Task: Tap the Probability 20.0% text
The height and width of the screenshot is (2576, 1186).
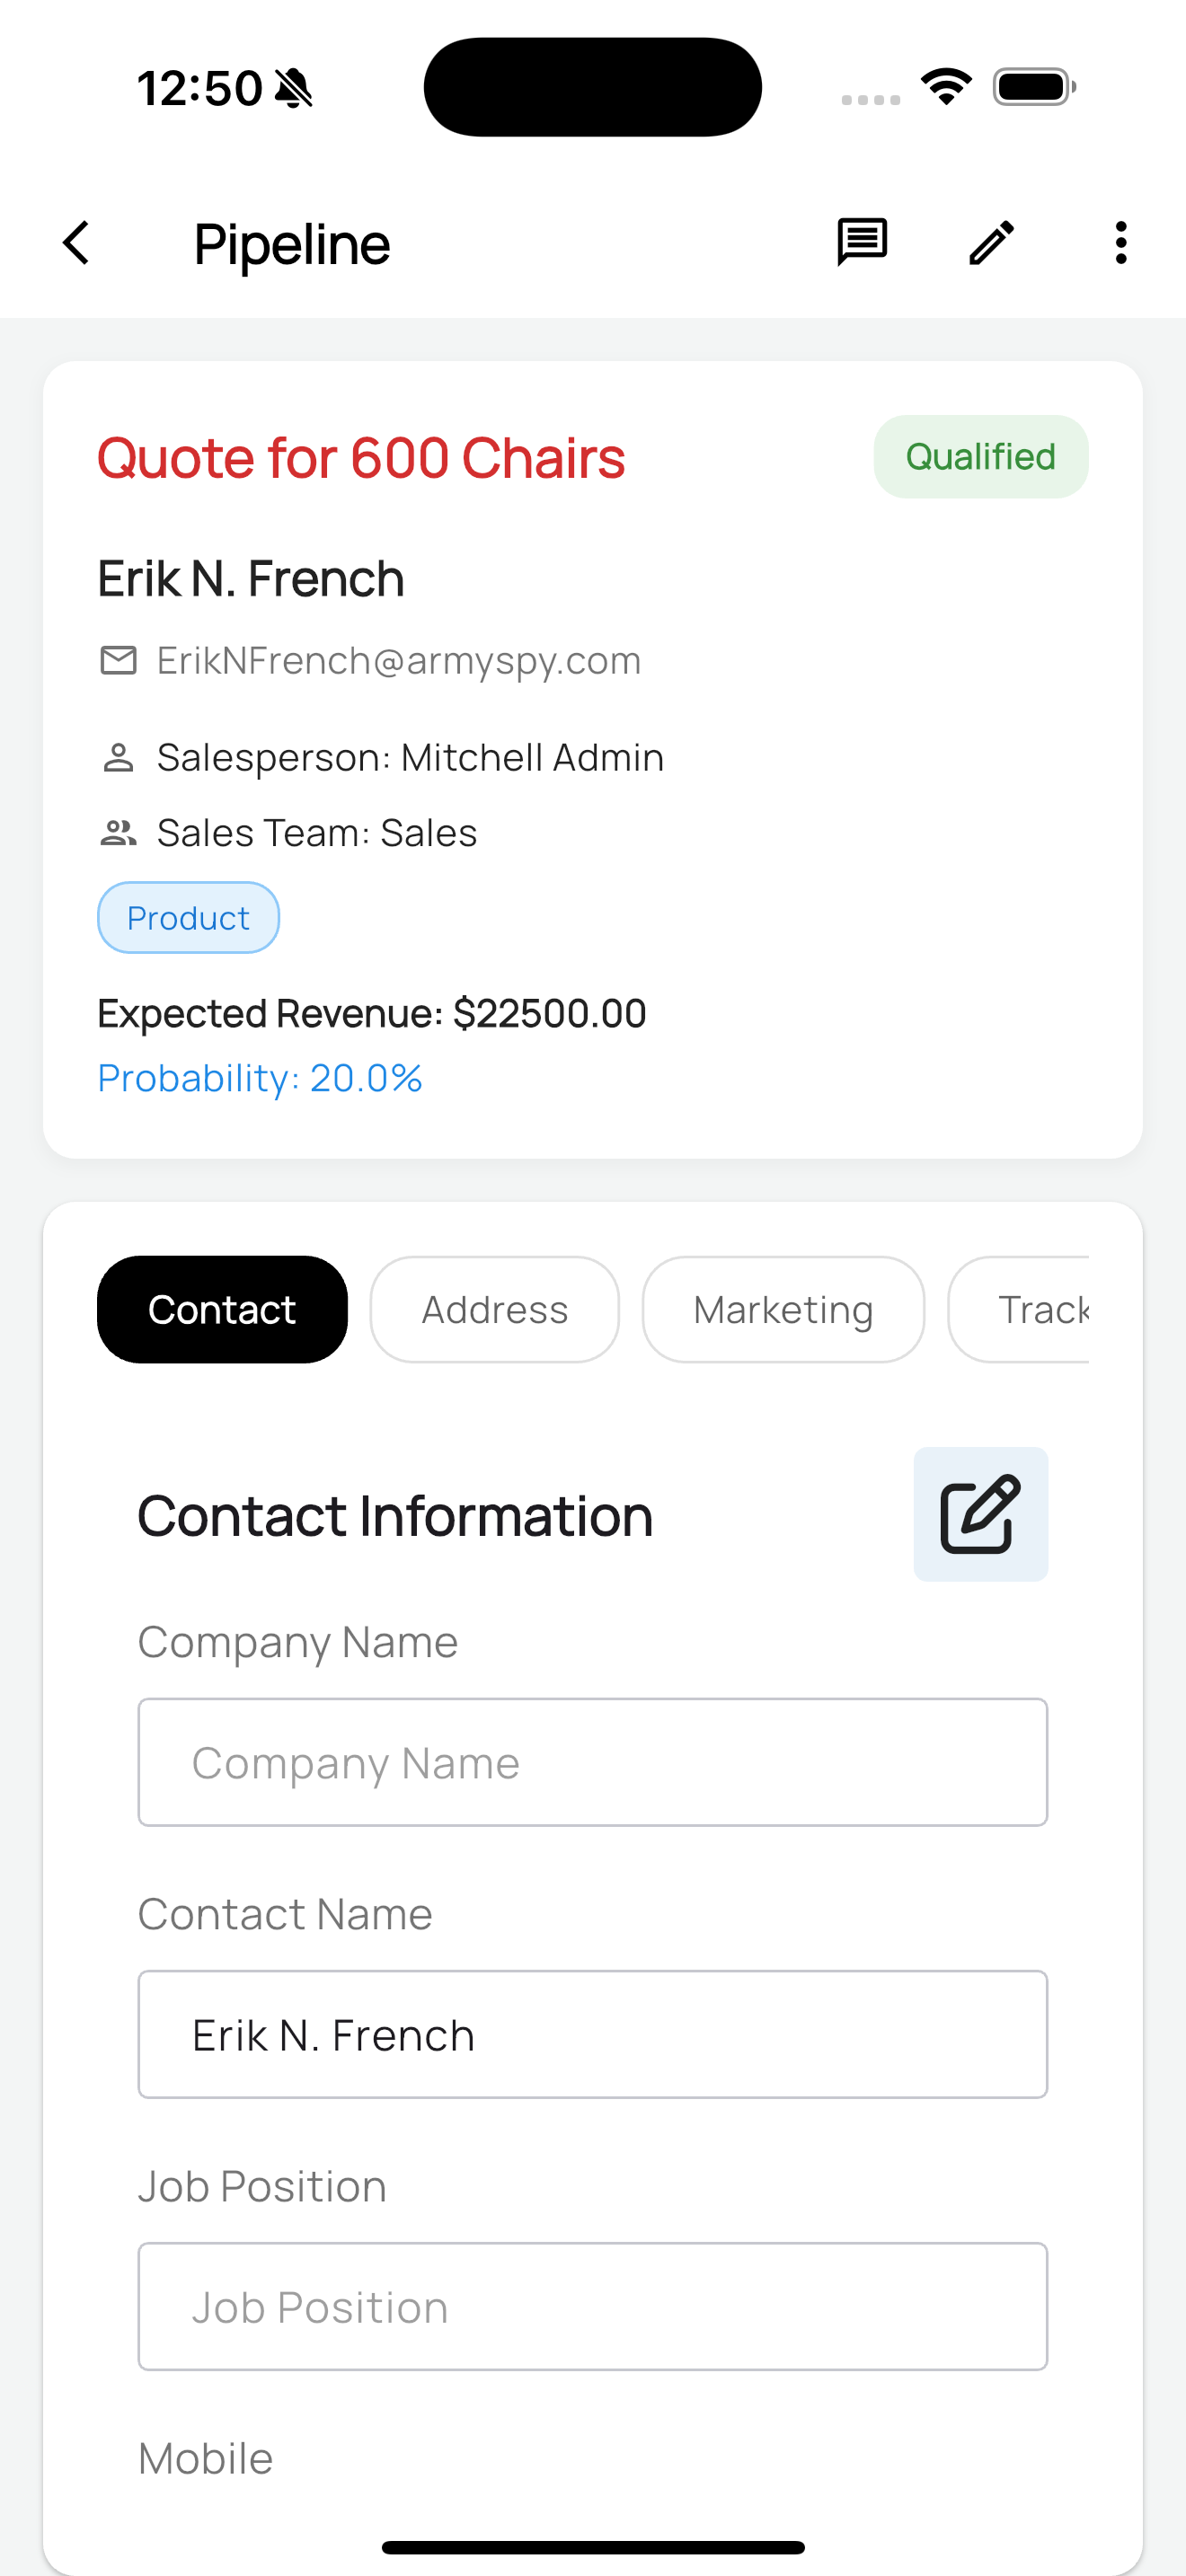Action: point(260,1078)
